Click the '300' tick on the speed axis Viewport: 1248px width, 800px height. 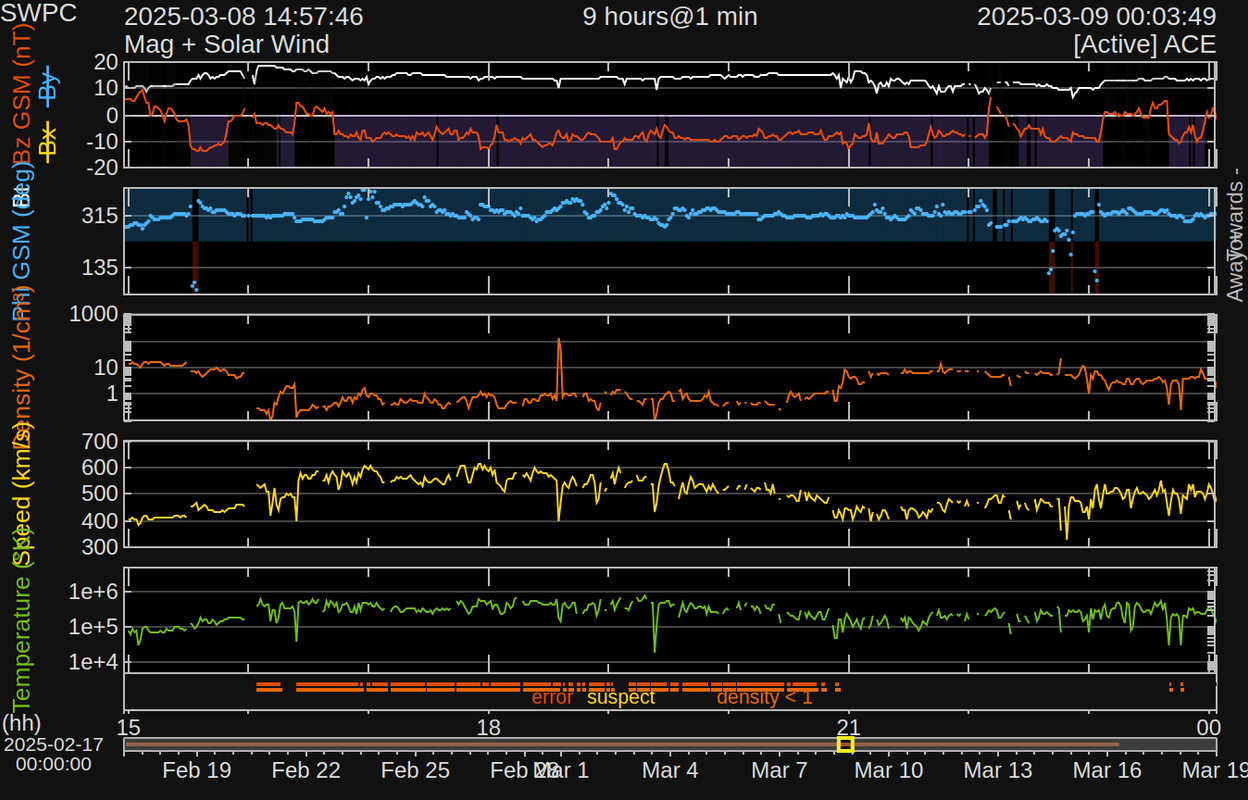[101, 547]
